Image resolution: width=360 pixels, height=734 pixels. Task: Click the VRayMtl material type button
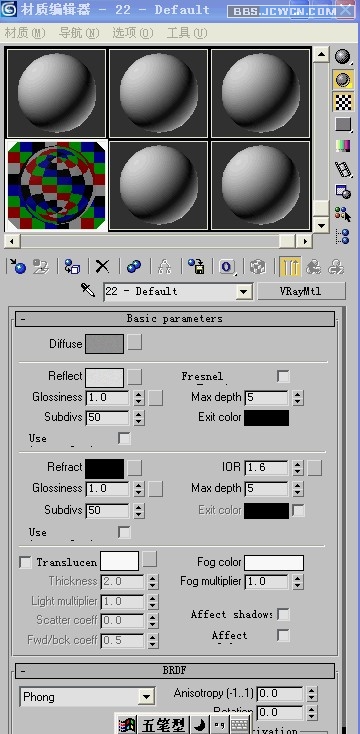(x=301, y=291)
